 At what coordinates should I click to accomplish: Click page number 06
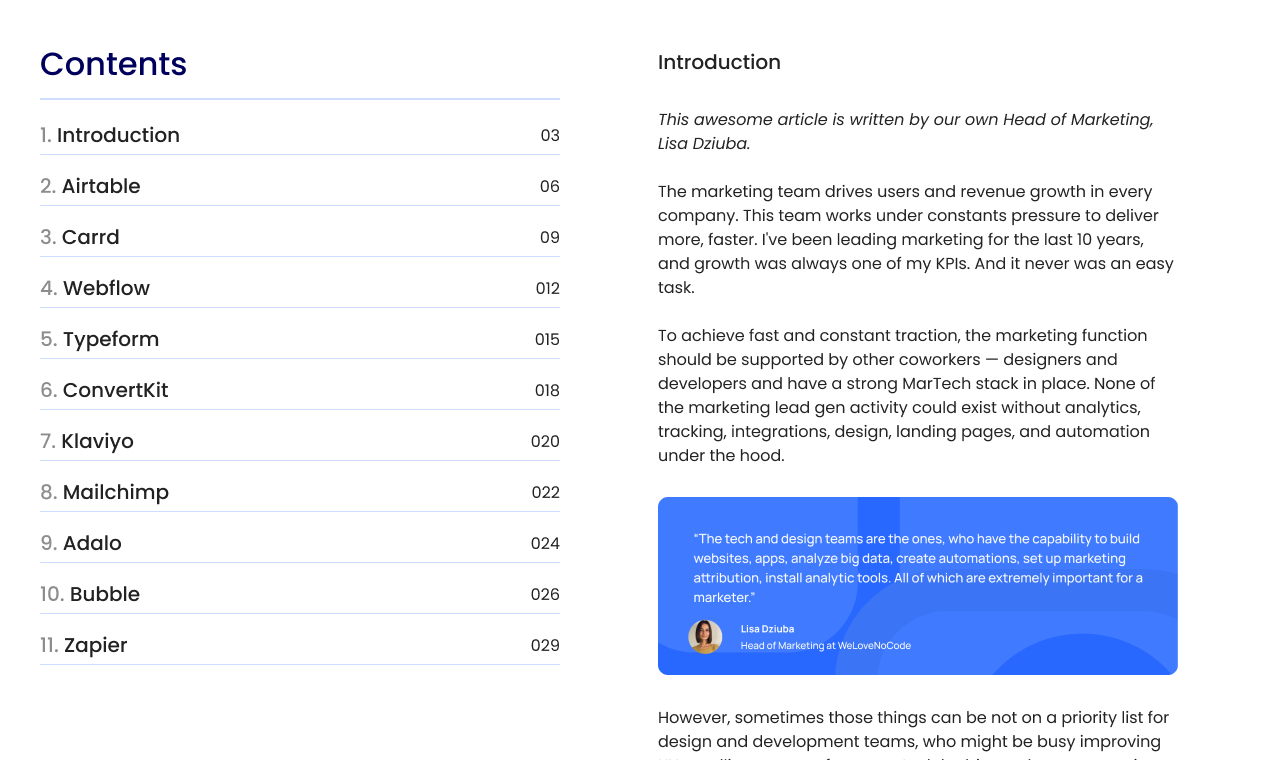coord(550,187)
